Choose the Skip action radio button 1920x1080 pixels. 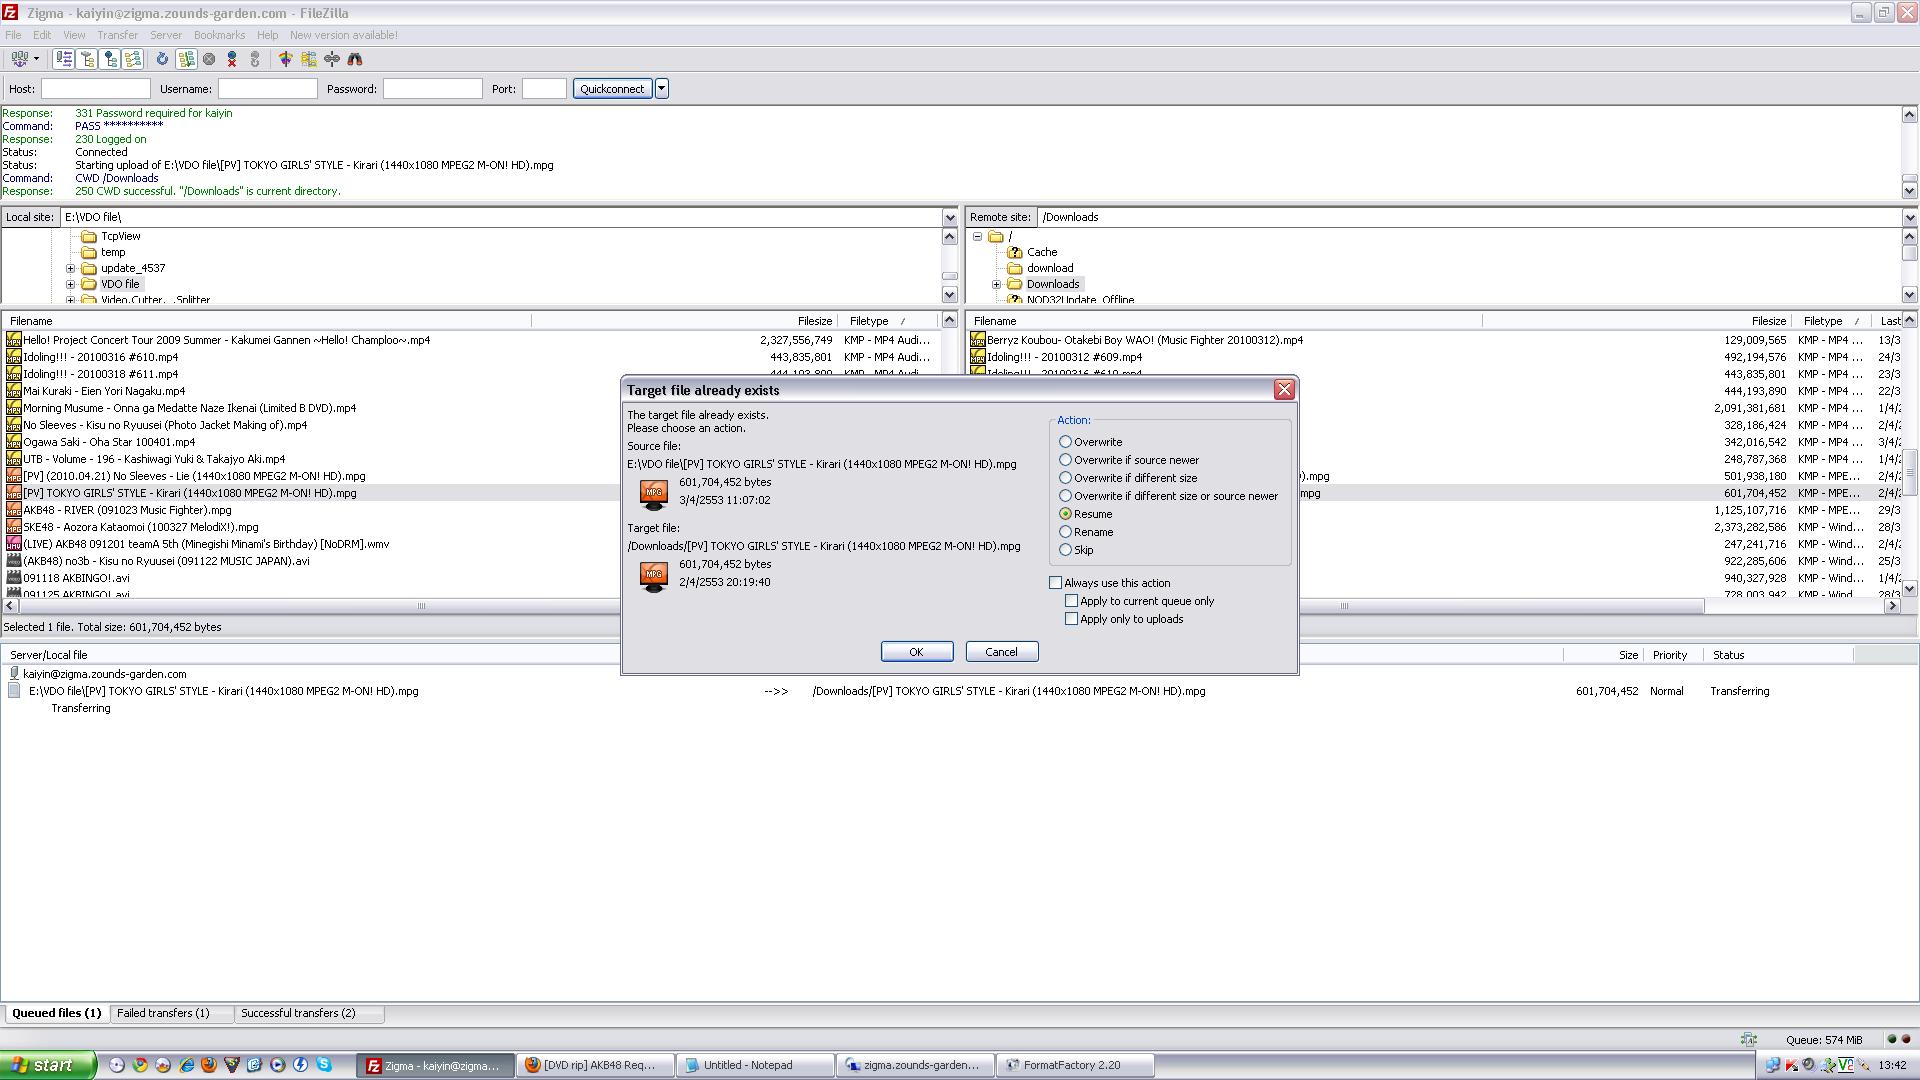pos(1066,550)
